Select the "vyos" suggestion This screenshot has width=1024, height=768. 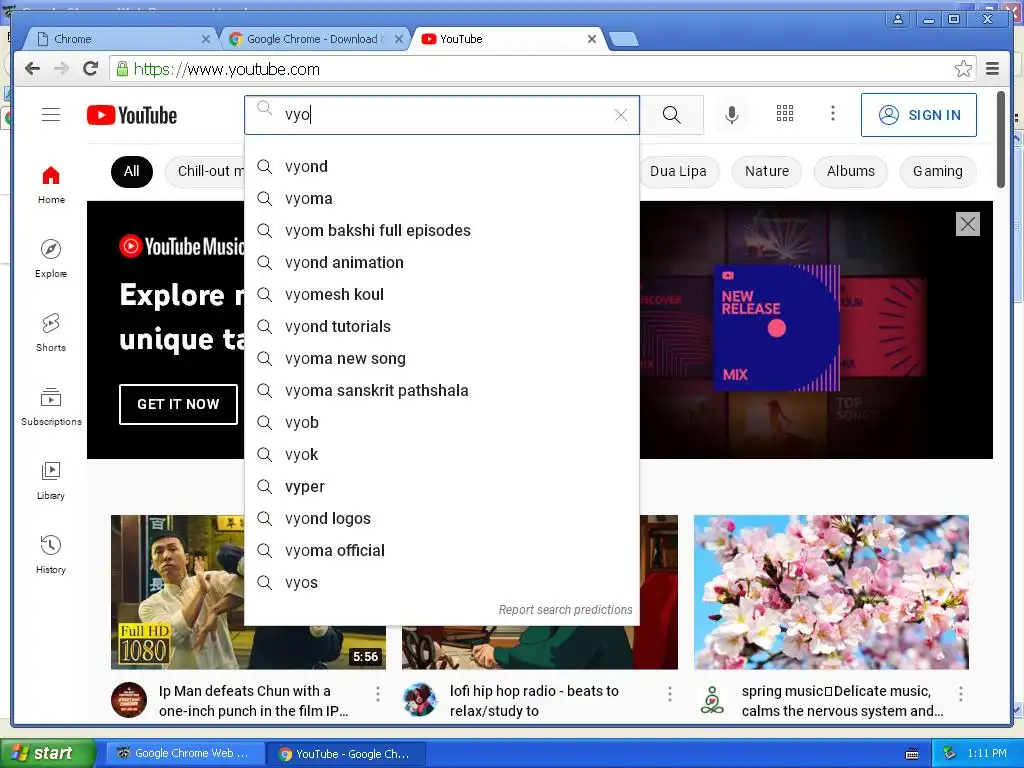[x=441, y=583]
